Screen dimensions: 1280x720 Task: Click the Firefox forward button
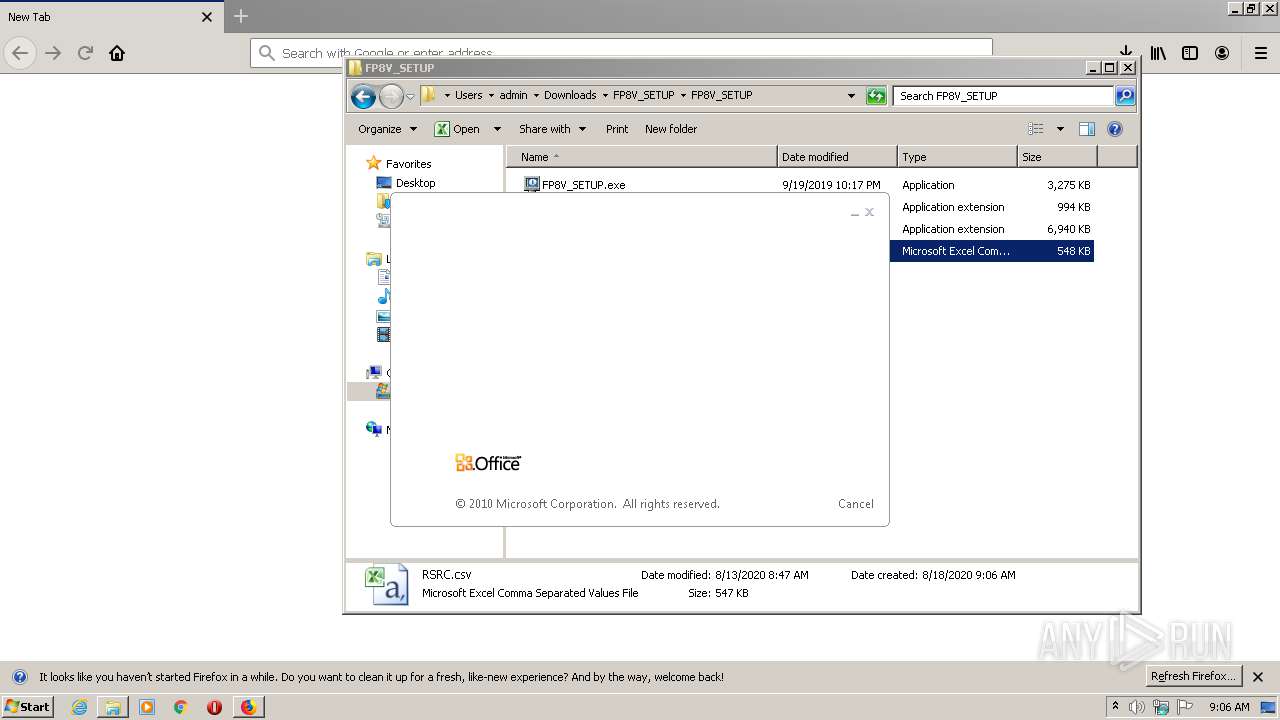pyautogui.click(x=53, y=53)
